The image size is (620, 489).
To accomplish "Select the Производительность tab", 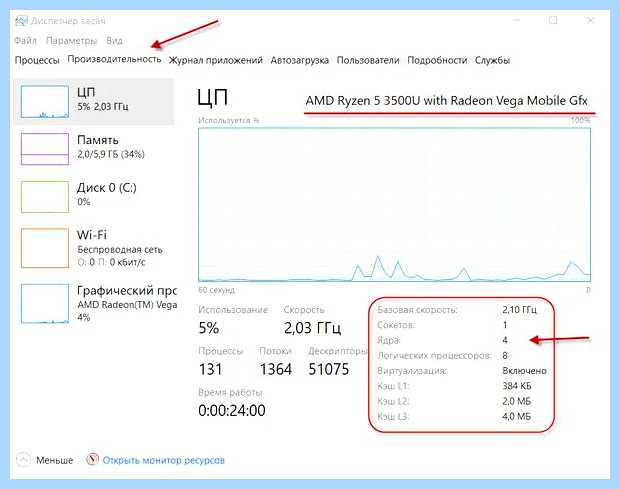I will (114, 59).
